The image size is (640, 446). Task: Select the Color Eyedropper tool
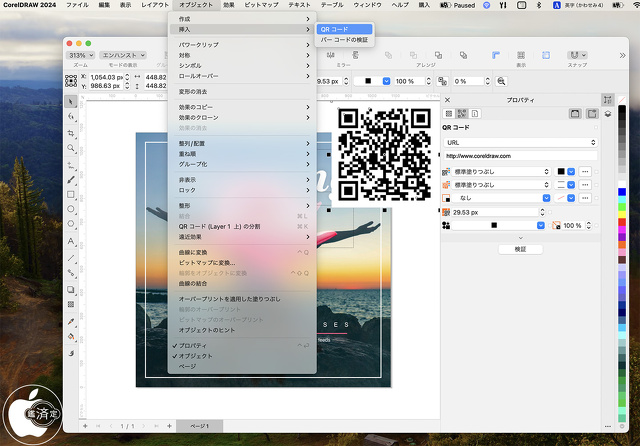click(x=71, y=322)
